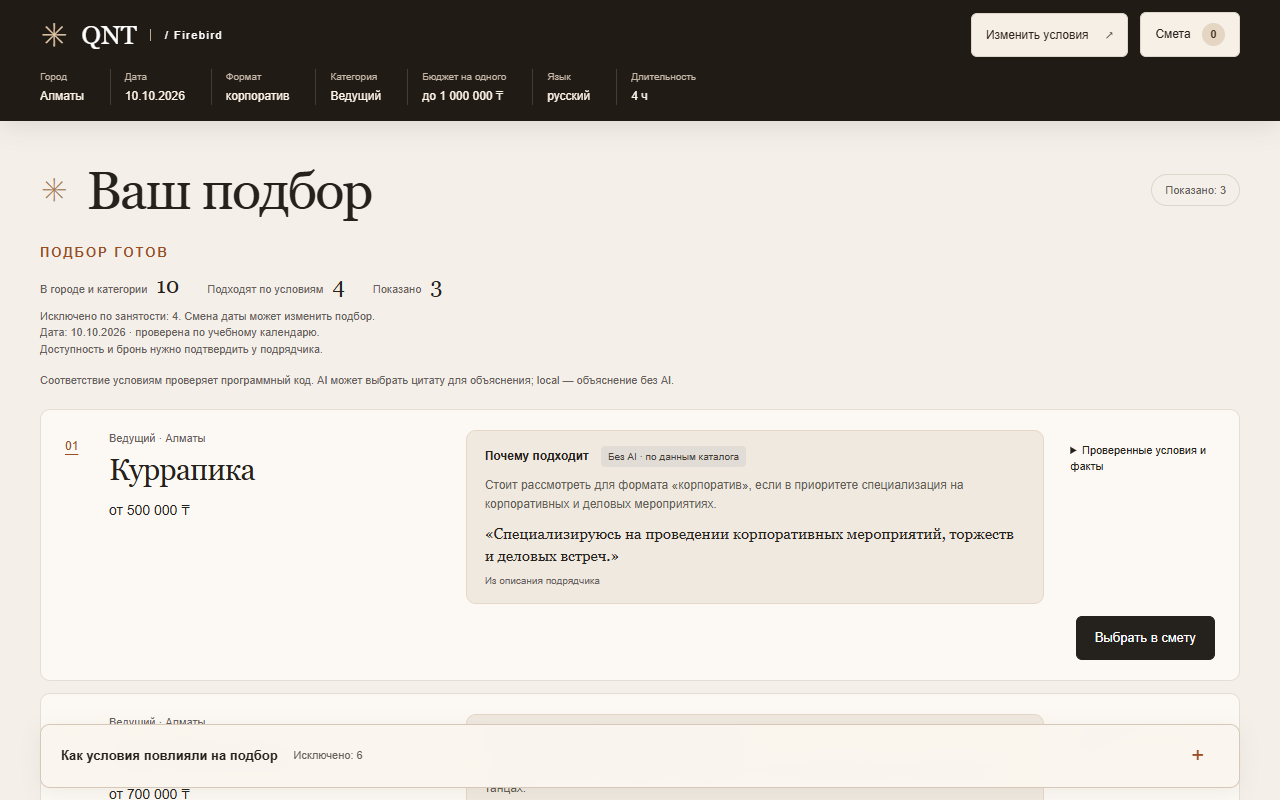Click the Из описания подрядчика caption
The width and height of the screenshot is (1280, 800).
tap(542, 581)
